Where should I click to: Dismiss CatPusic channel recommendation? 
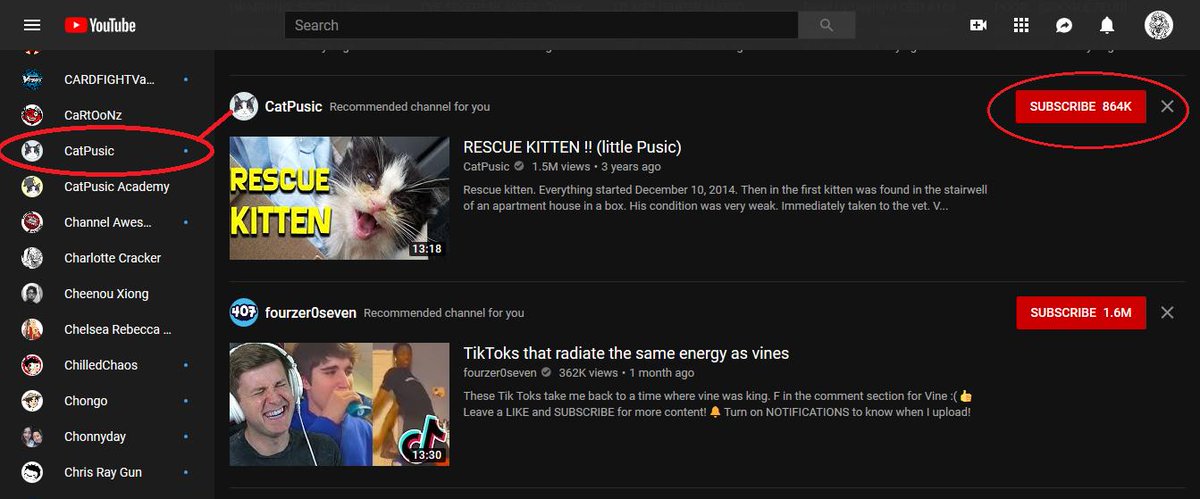1167,106
